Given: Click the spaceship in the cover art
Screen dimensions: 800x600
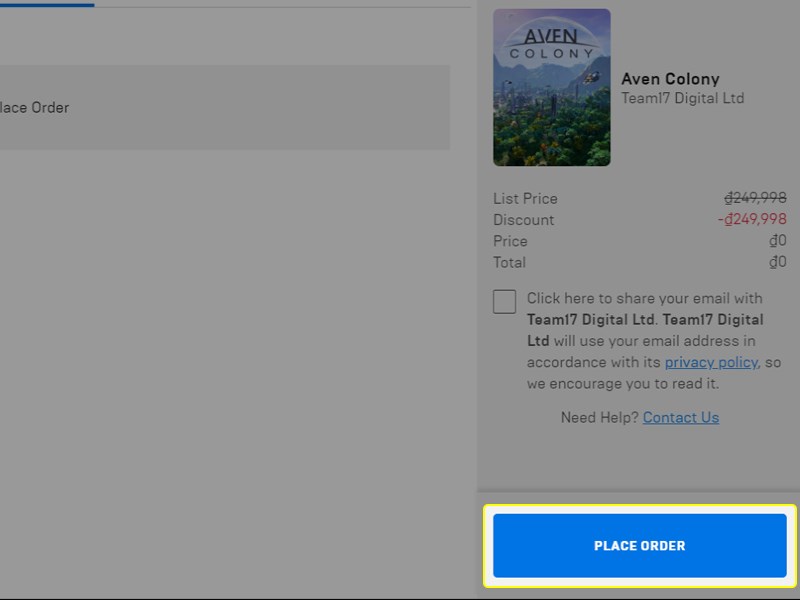Looking at the screenshot, I should pos(591,78).
